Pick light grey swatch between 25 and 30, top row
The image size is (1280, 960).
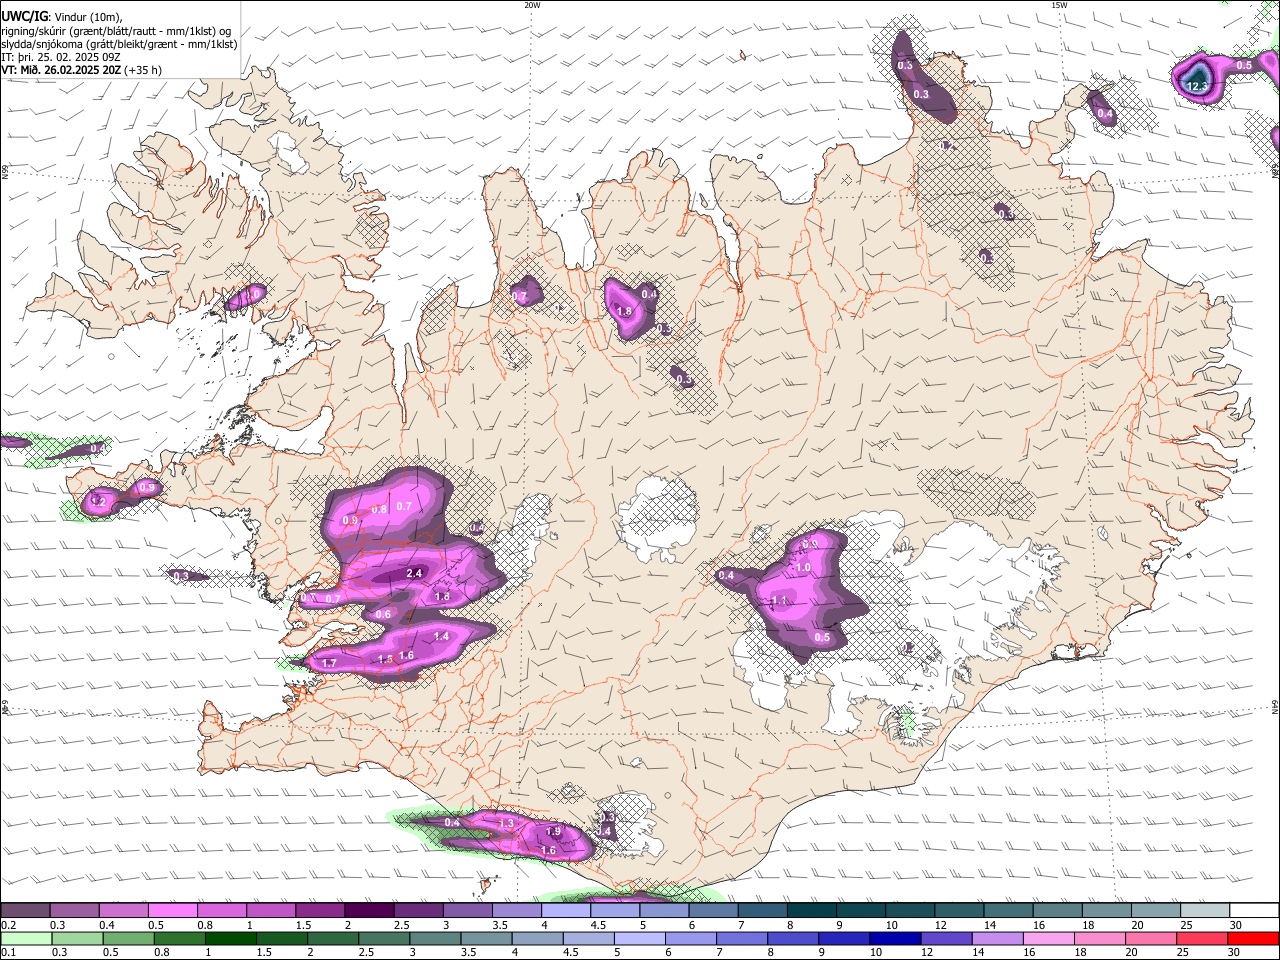(1206, 911)
